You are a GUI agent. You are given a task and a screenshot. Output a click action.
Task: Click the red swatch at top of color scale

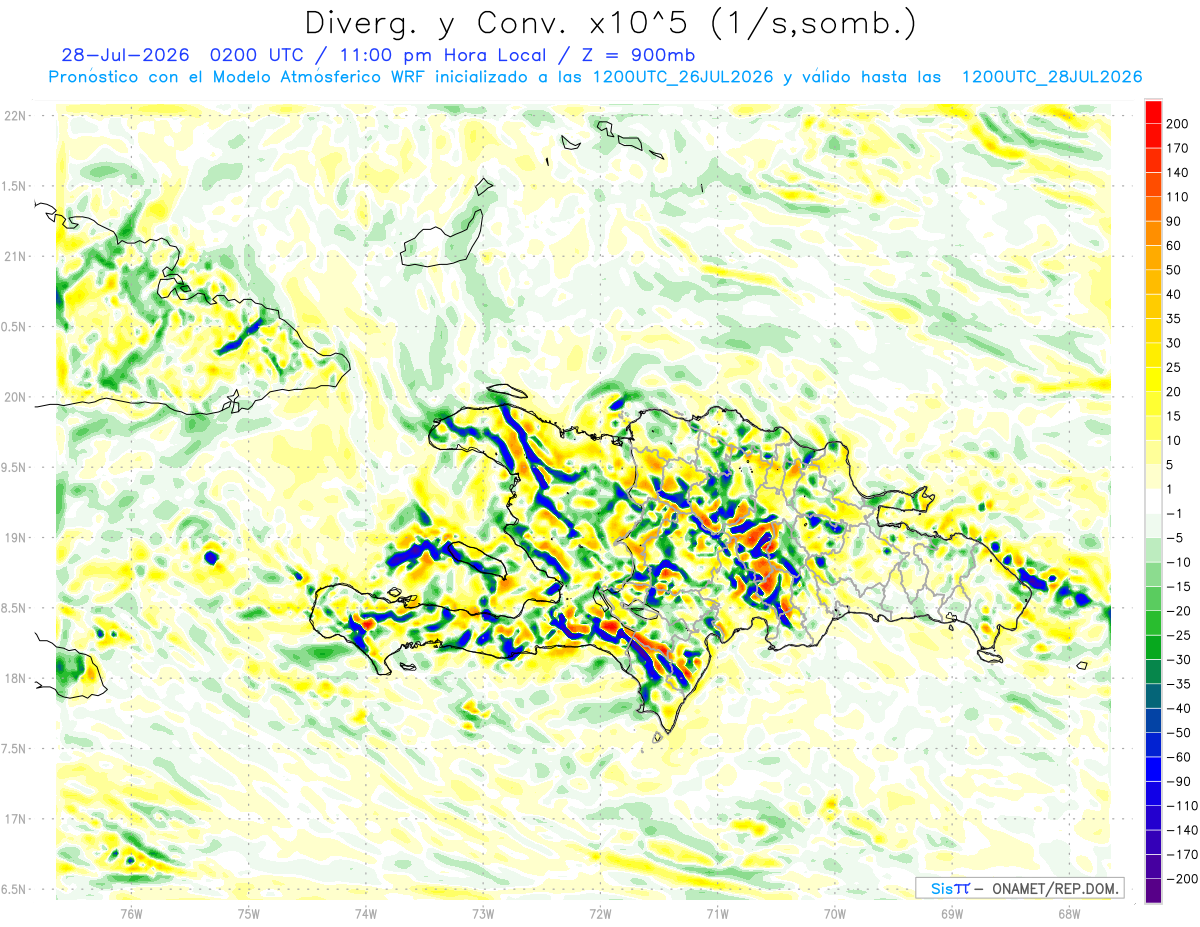pyautogui.click(x=1153, y=111)
